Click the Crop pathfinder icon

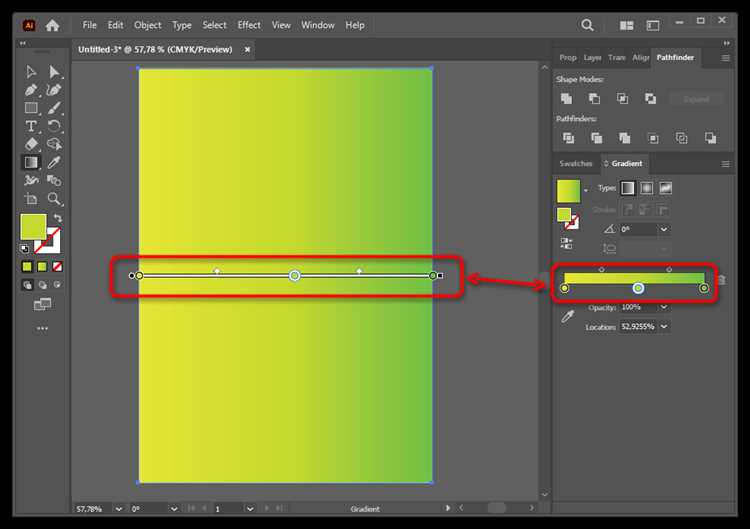click(x=653, y=138)
